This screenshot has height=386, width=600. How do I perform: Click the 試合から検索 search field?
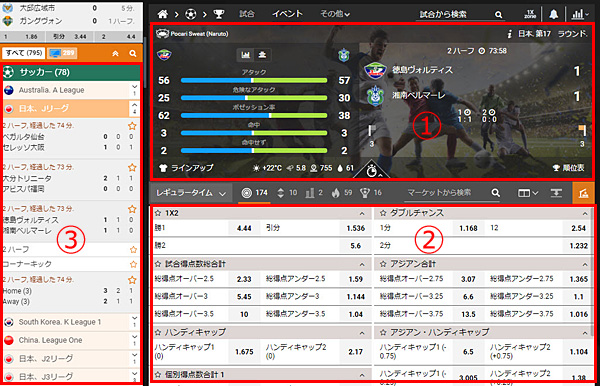[454, 15]
